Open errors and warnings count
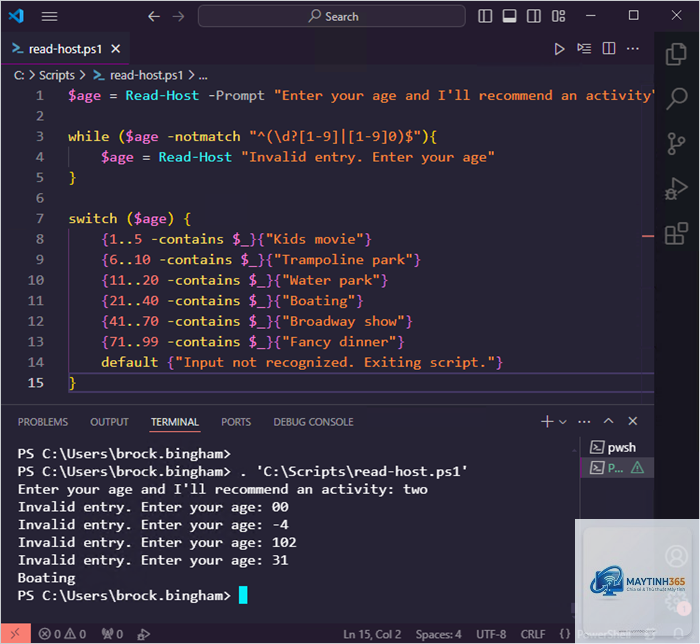Image resolution: width=700 pixels, height=644 pixels. click(x=62, y=634)
